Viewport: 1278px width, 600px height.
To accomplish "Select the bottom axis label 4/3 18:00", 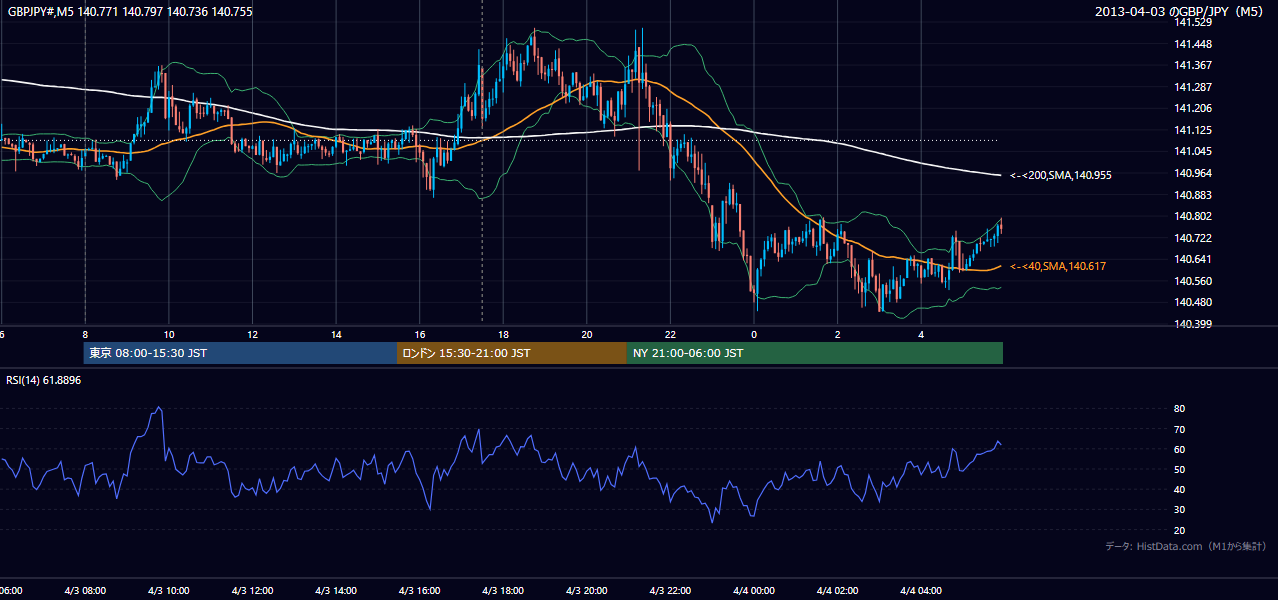I will [x=504, y=591].
